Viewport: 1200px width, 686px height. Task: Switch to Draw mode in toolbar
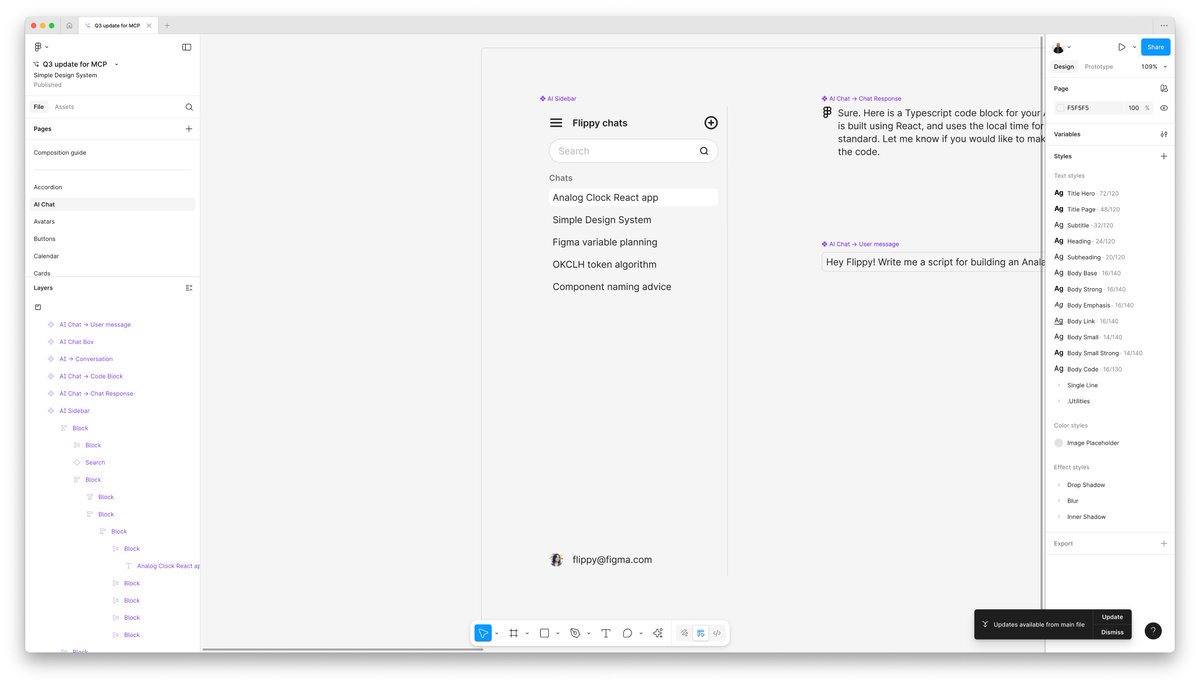(685, 633)
